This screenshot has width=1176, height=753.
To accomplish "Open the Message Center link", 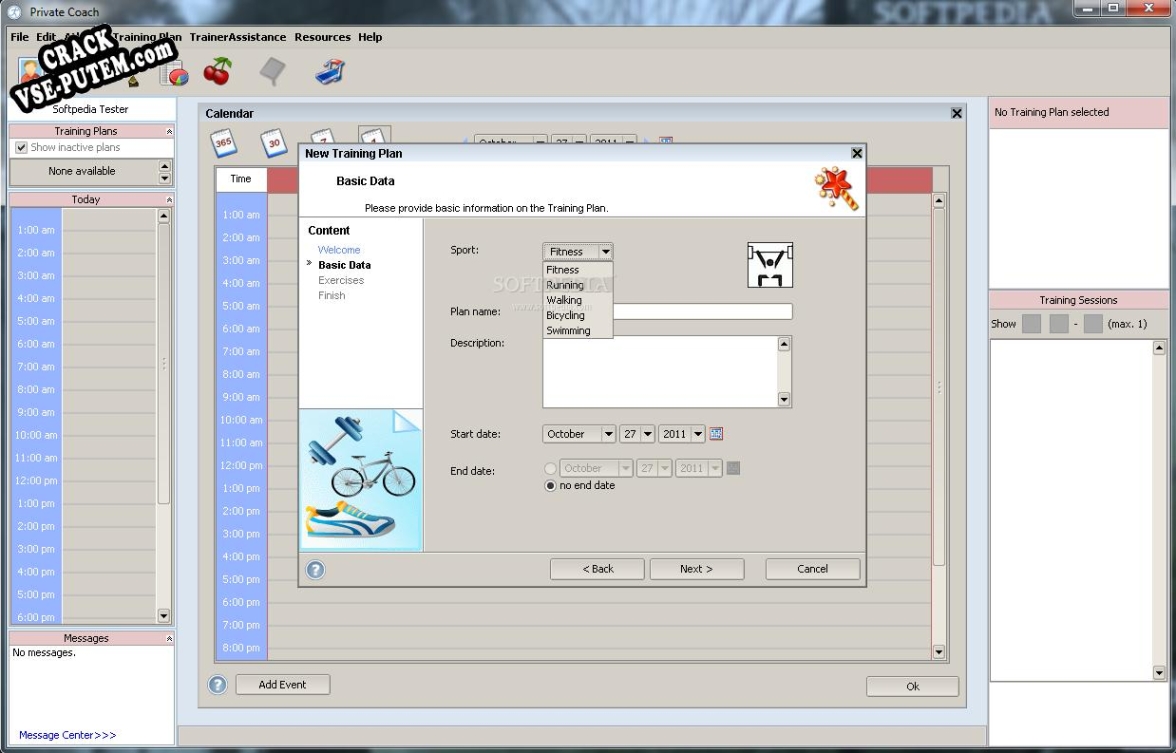I will (68, 735).
